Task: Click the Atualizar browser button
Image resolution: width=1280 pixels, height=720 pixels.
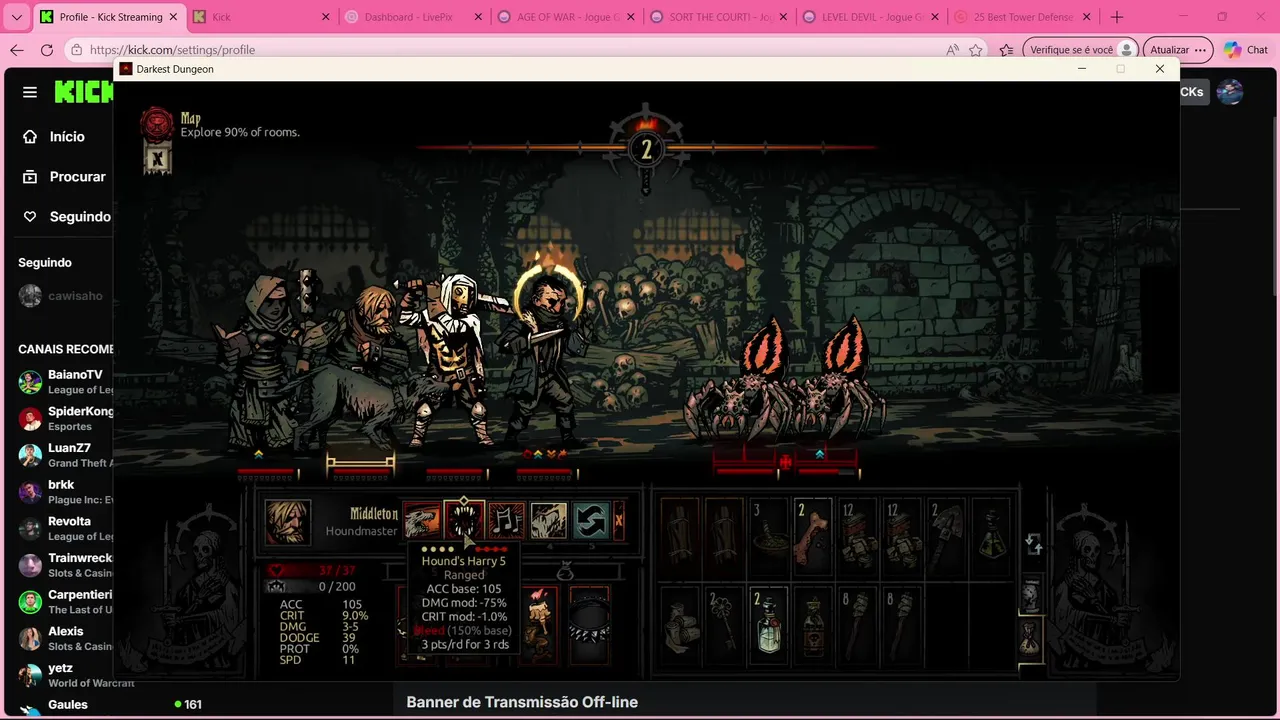Action: pos(1178,50)
